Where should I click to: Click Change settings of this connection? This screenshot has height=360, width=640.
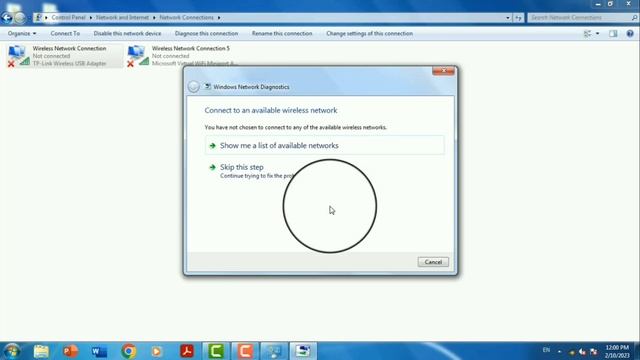pyautogui.click(x=369, y=33)
